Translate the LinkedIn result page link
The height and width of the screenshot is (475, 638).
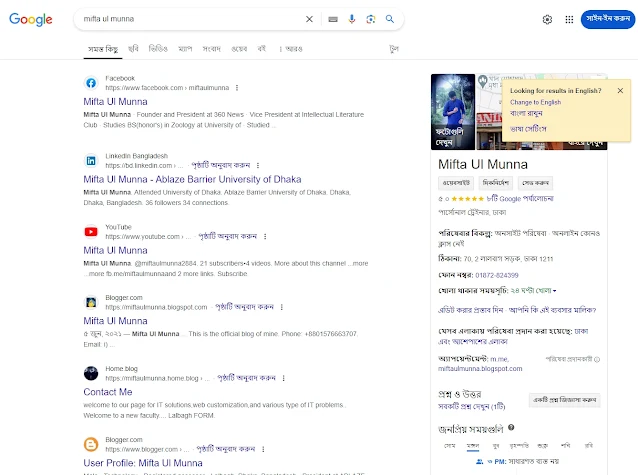[x=221, y=165]
